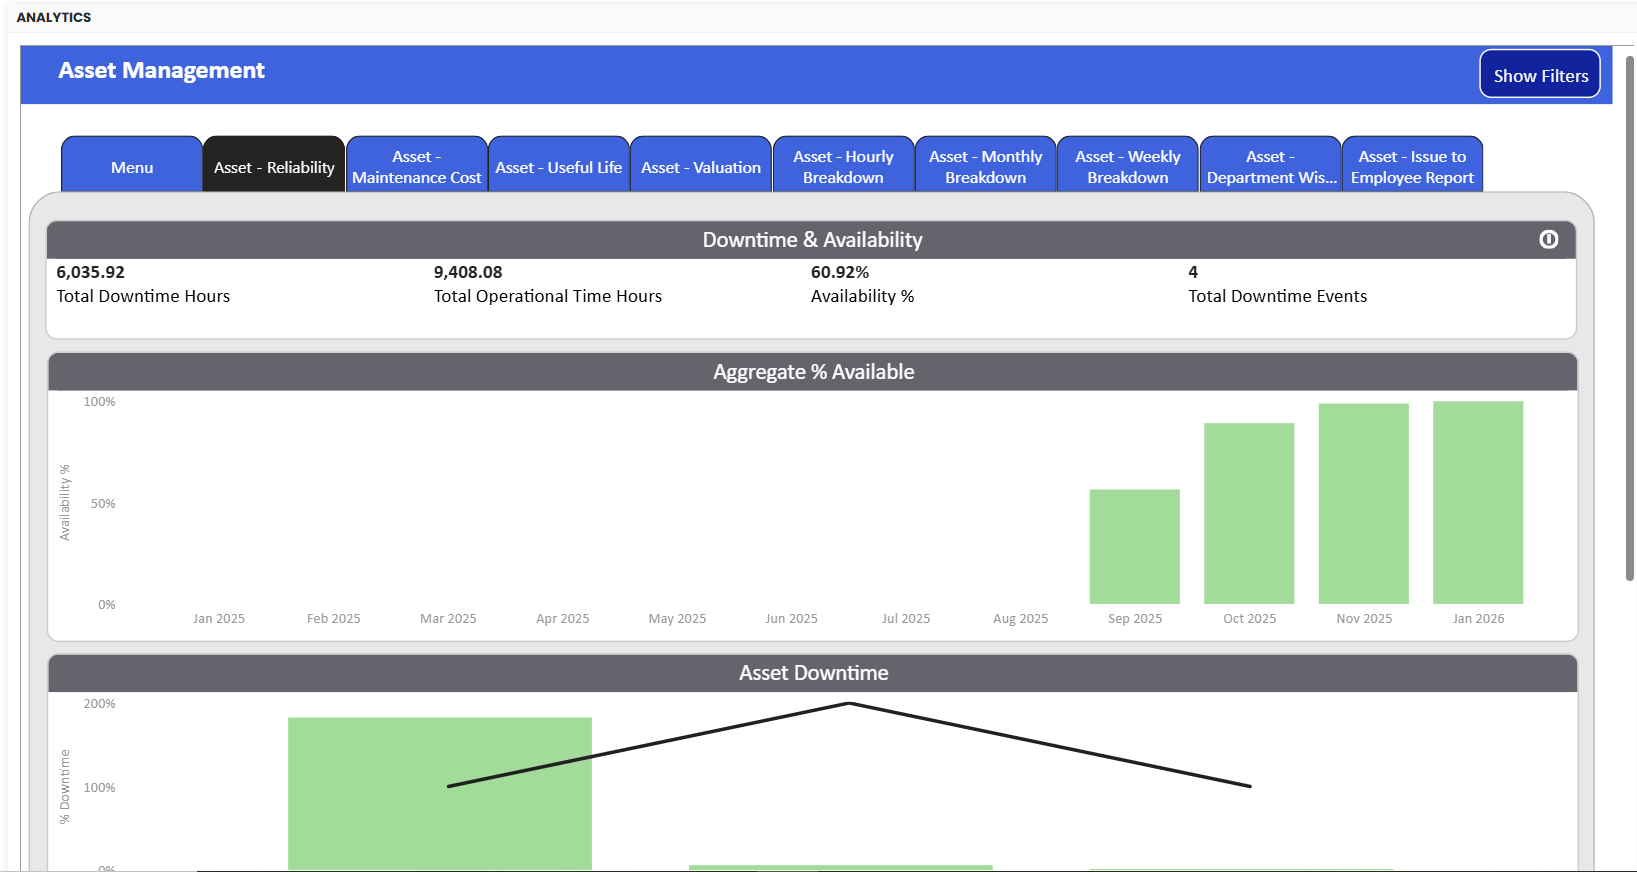1637x872 pixels.
Task: Switch to Asset - Hourly Breakdown tab
Action: (x=843, y=165)
